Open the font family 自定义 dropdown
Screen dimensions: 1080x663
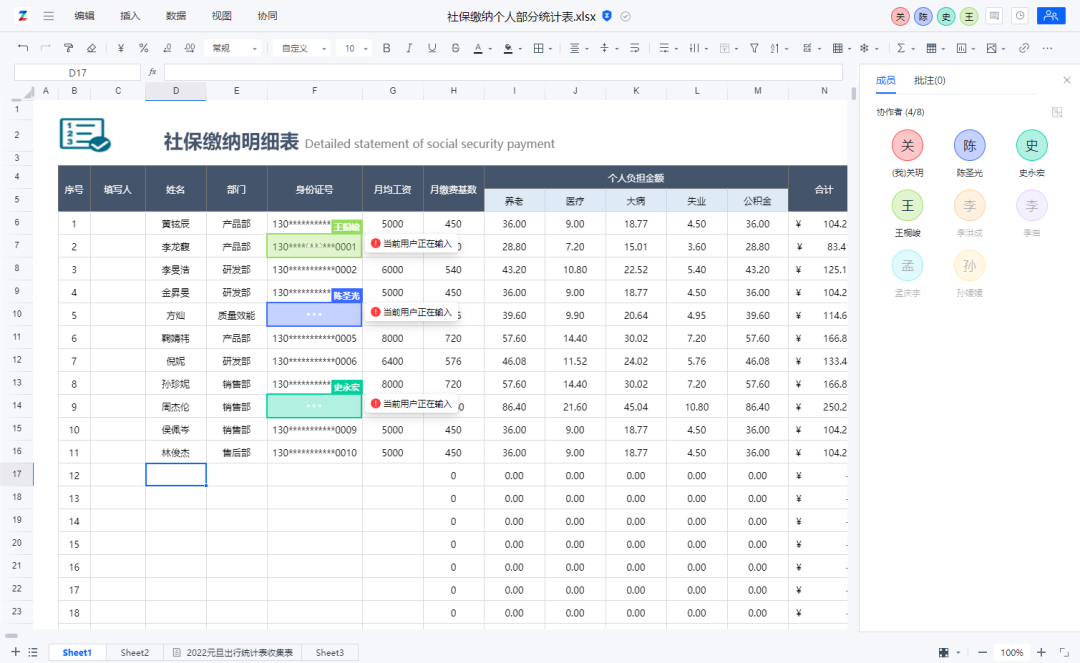pos(302,48)
